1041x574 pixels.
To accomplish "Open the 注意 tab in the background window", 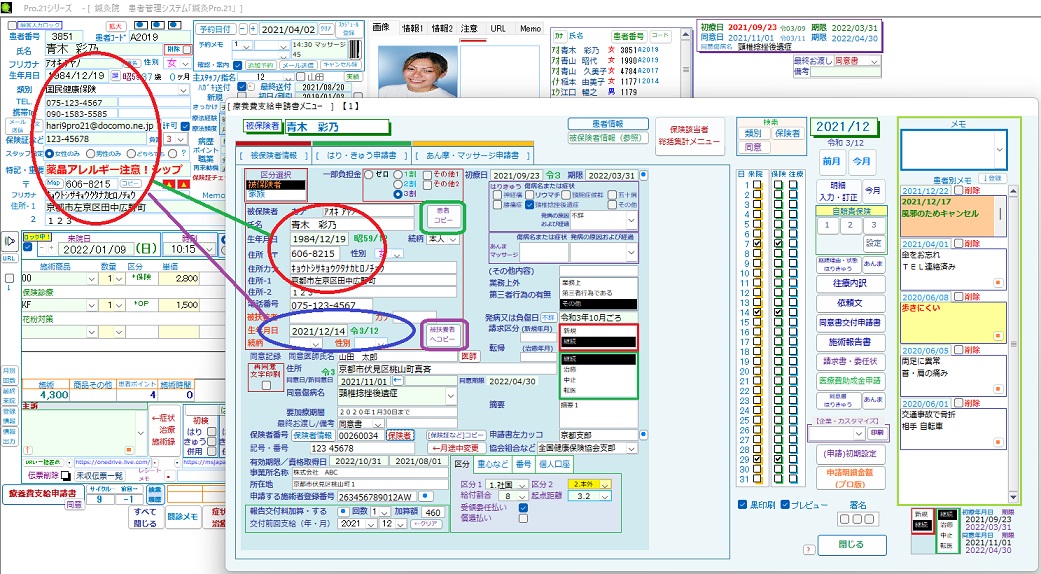I will tap(469, 29).
